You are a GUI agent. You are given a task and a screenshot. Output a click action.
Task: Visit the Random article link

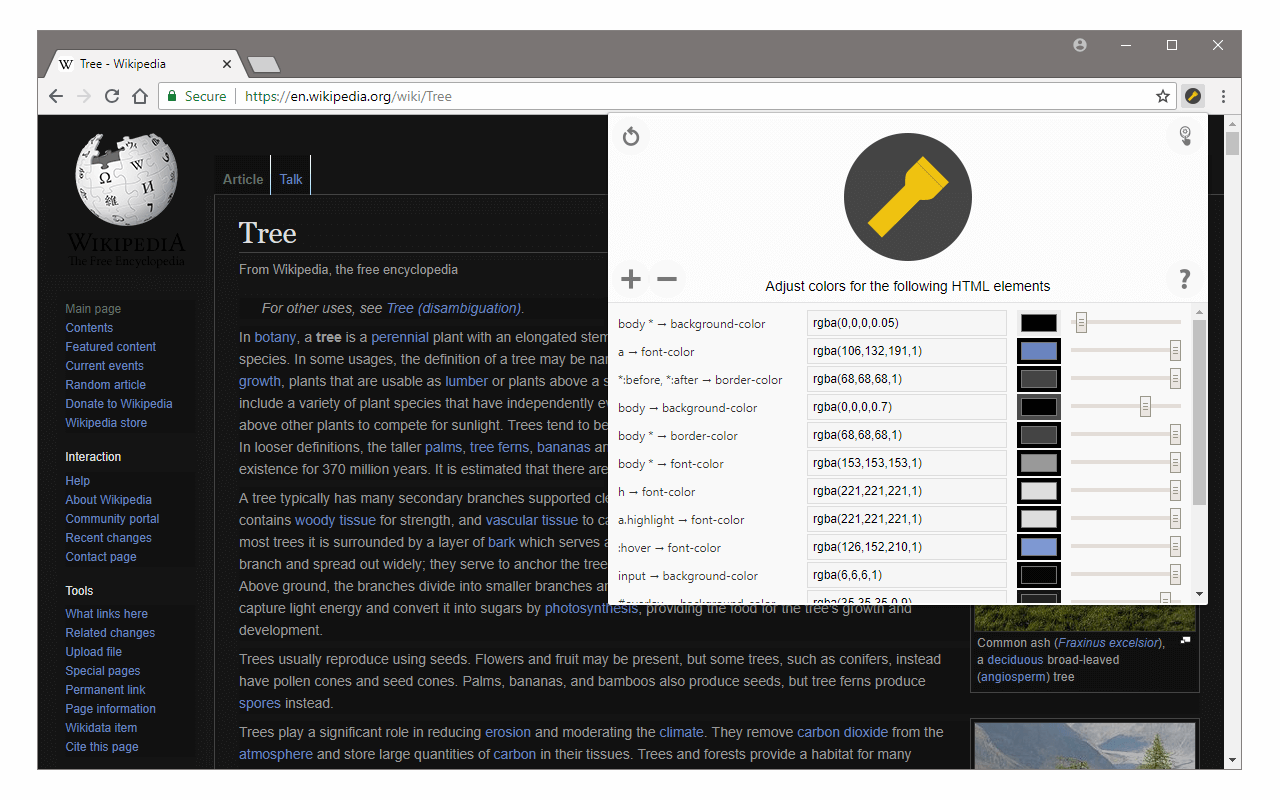click(x=106, y=385)
